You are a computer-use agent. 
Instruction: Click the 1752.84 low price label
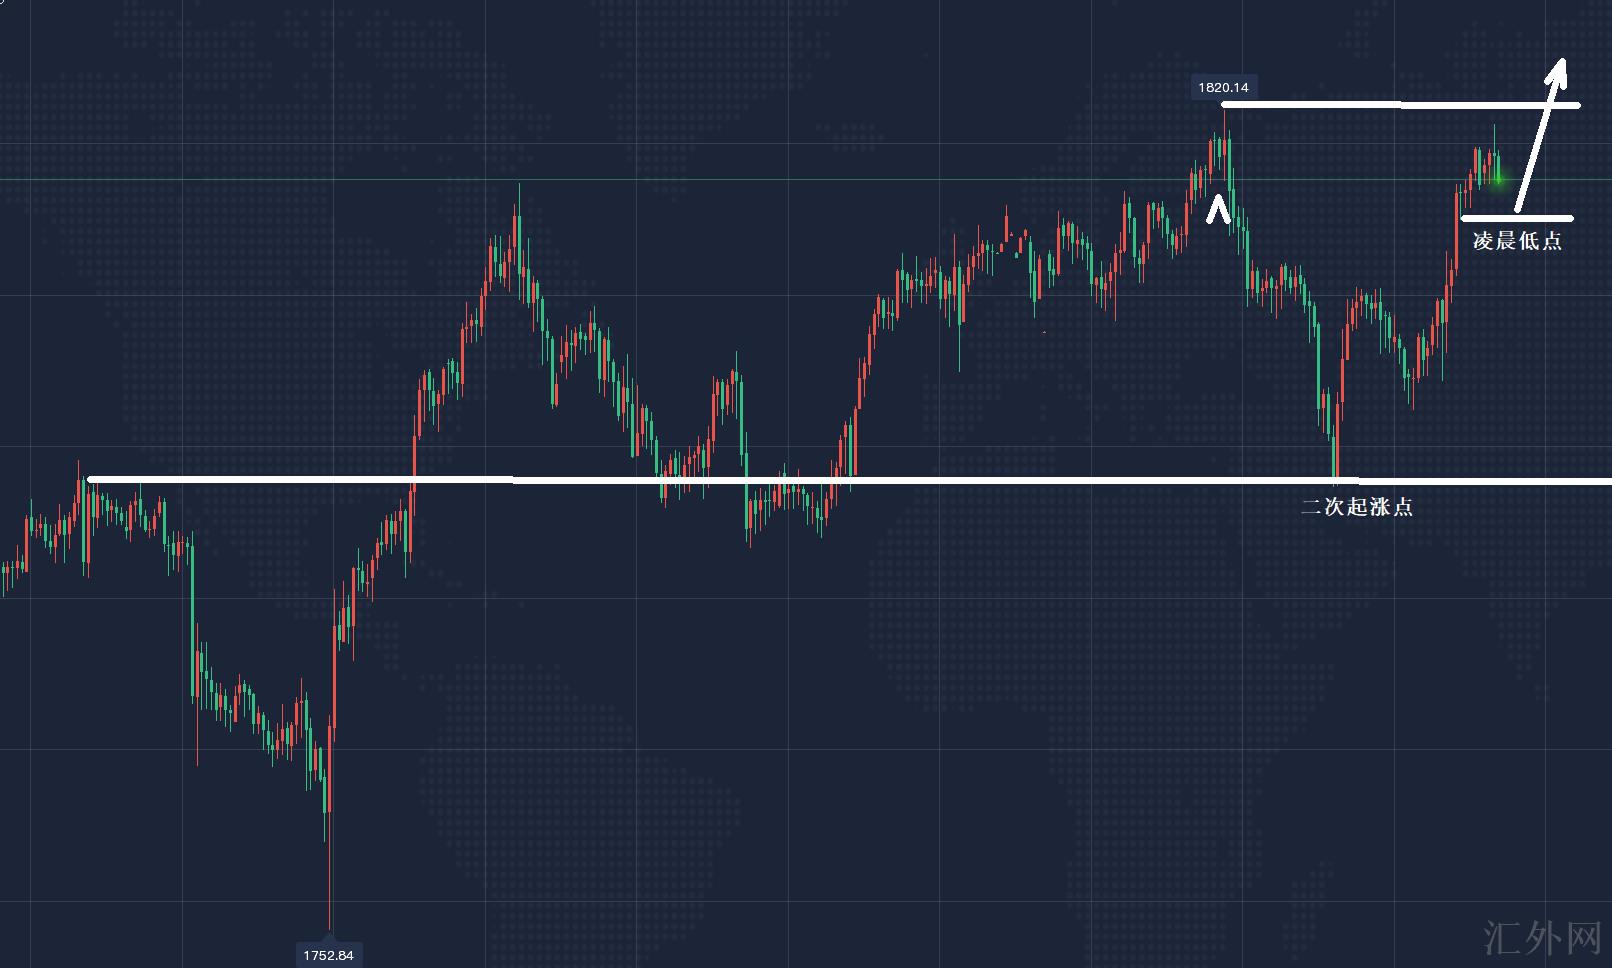point(328,955)
